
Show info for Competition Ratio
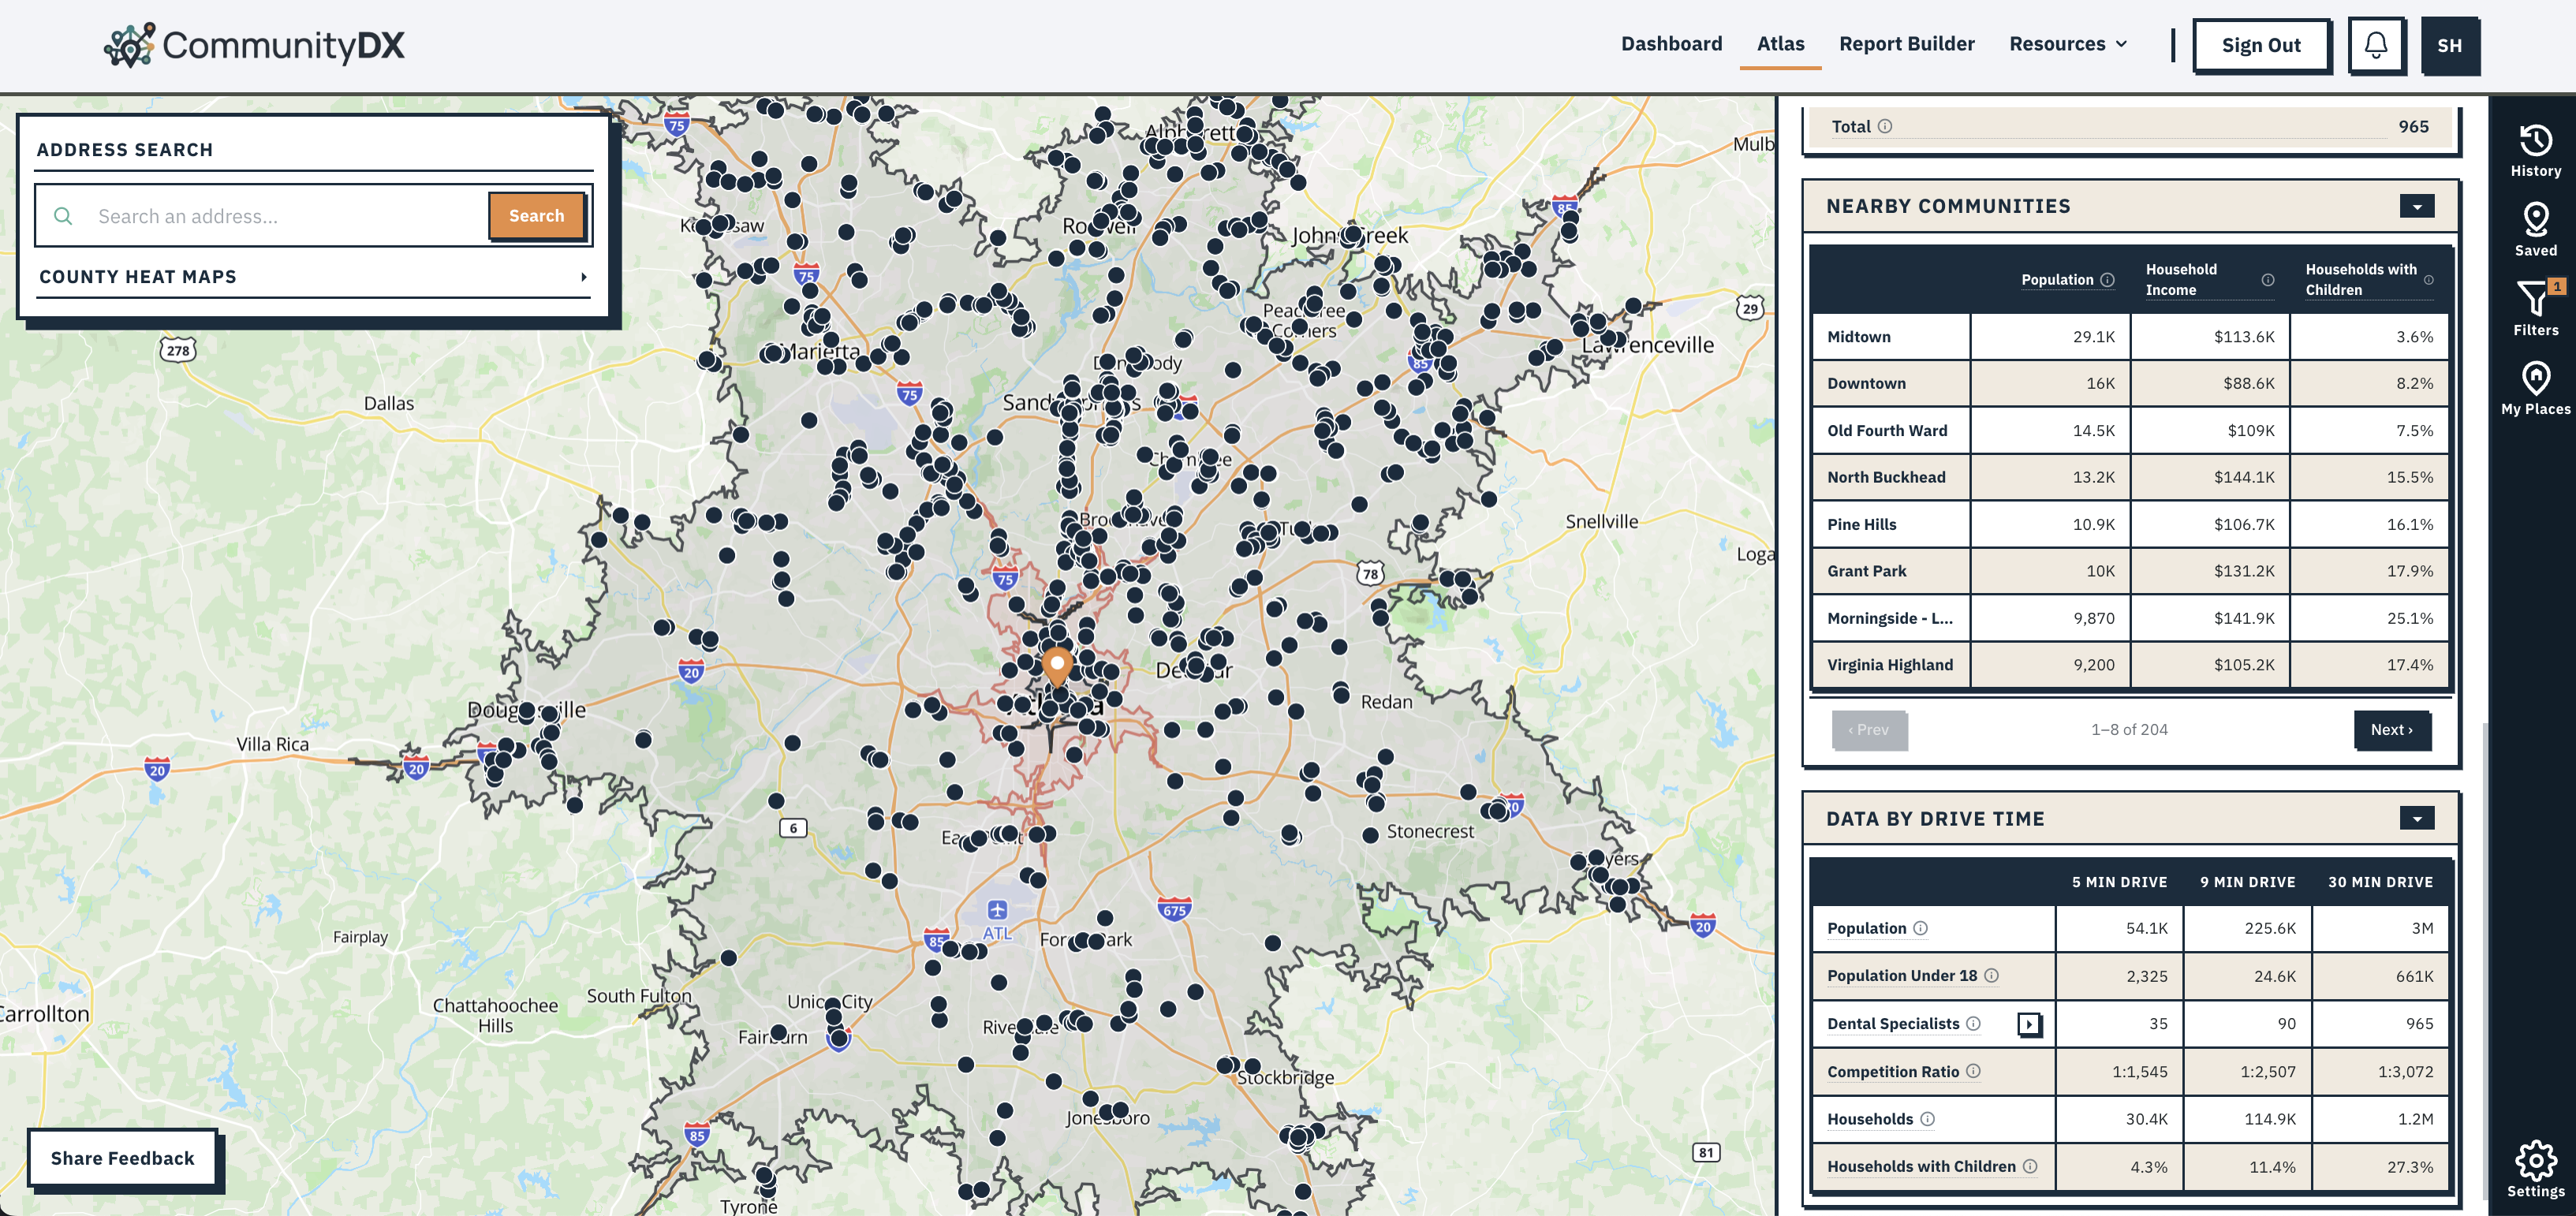(x=1973, y=1071)
